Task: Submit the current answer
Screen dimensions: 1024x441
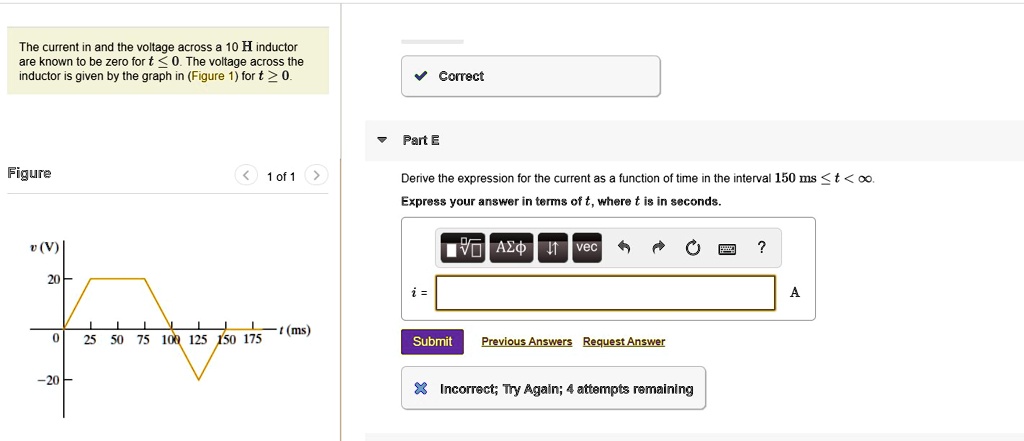Action: pyautogui.click(x=432, y=342)
